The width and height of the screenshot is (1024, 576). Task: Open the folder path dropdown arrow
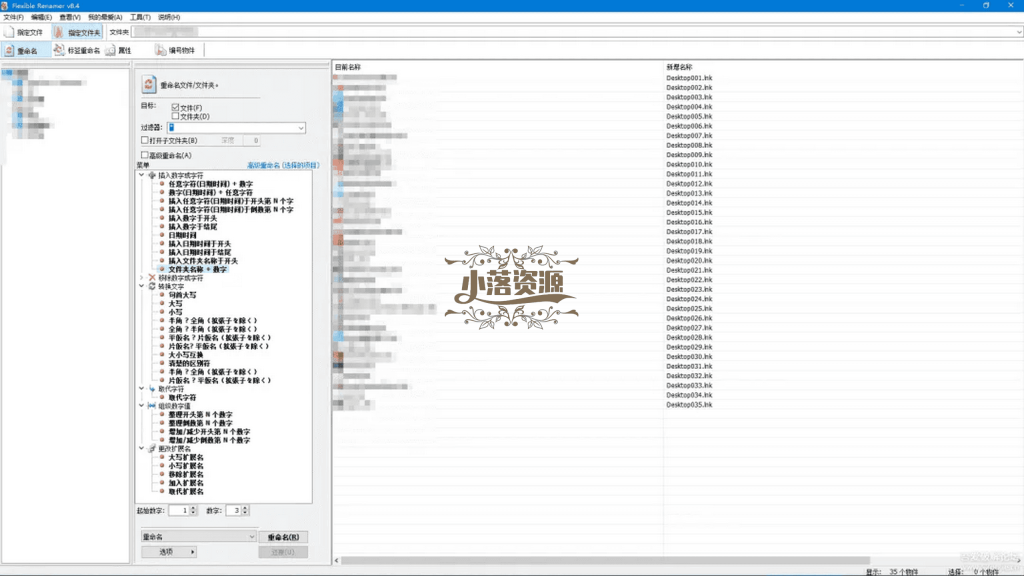pos(1018,32)
